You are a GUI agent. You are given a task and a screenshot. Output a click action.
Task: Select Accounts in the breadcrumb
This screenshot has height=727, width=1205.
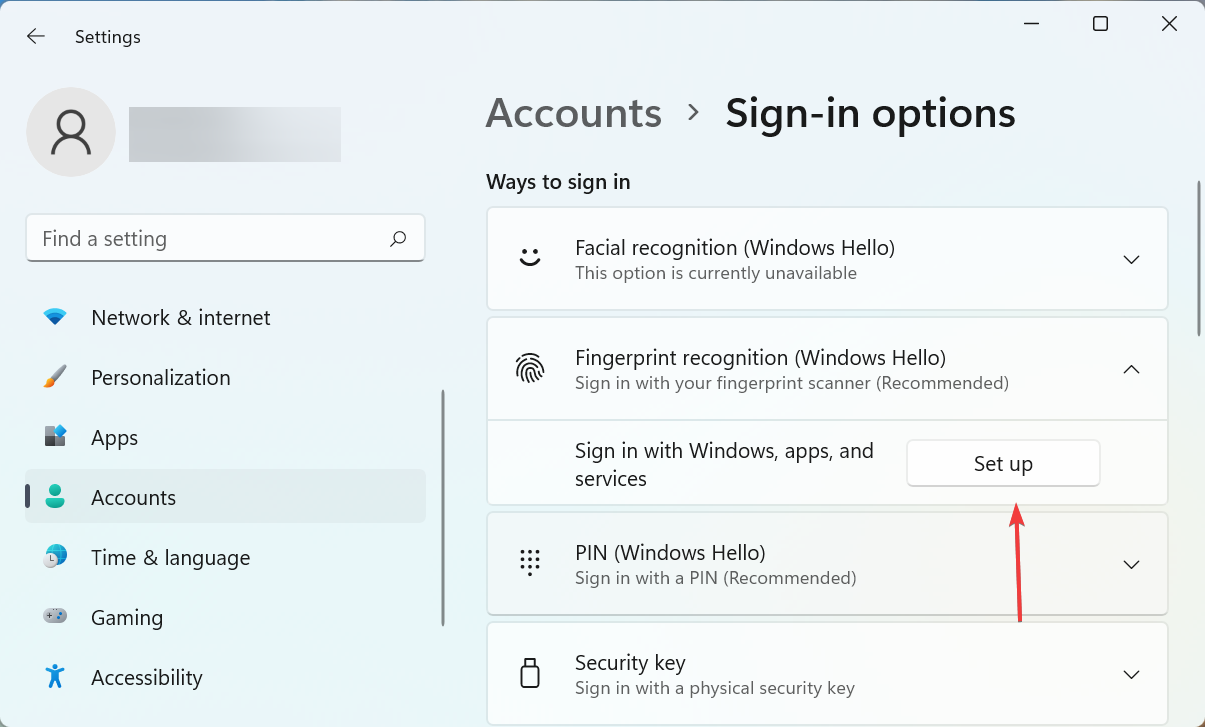[x=573, y=113]
